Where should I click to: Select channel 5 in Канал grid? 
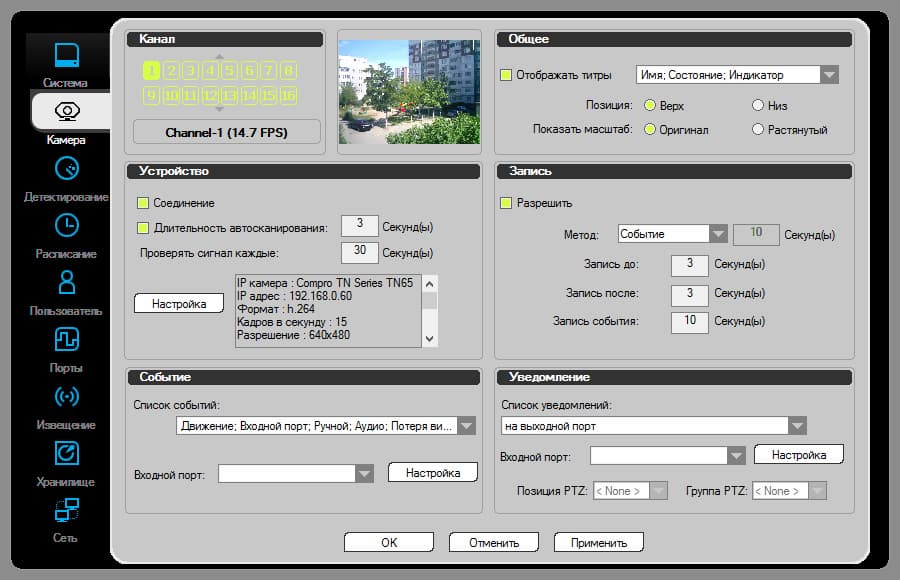(230, 71)
